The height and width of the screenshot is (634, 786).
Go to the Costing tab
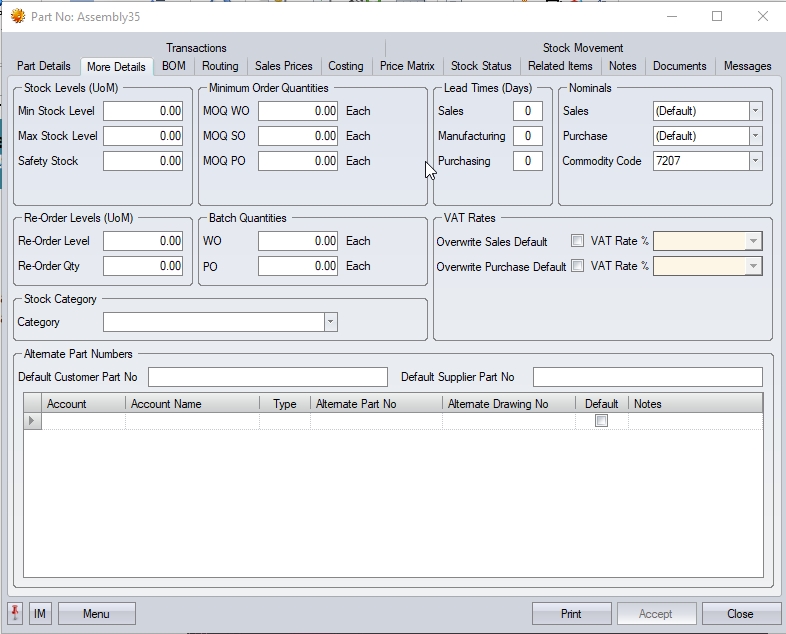(346, 66)
